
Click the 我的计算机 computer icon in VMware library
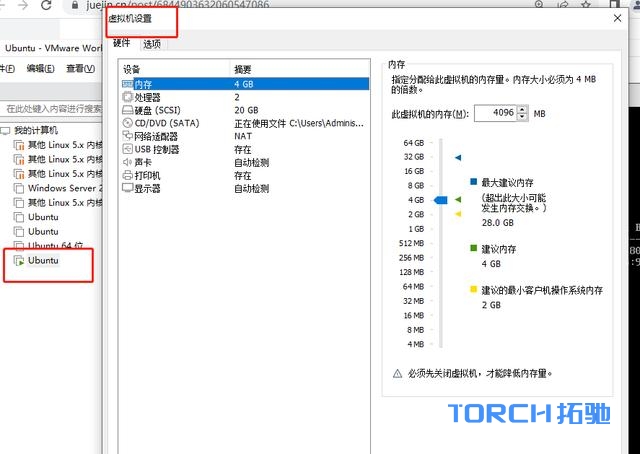click(5, 131)
